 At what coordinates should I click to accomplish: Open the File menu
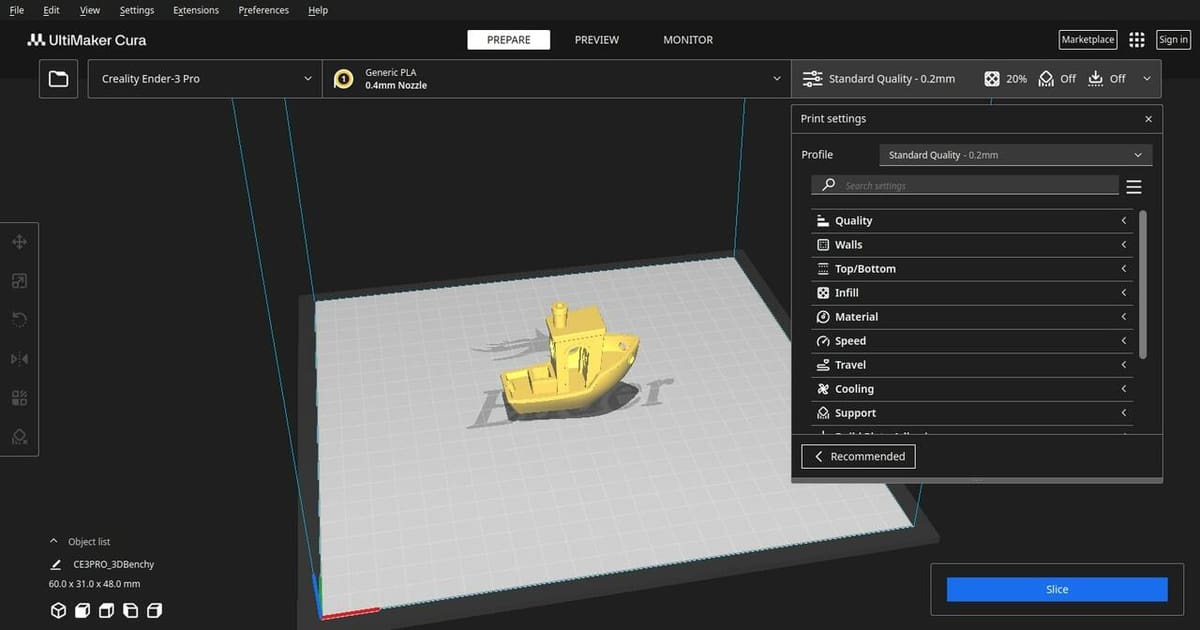pyautogui.click(x=17, y=10)
